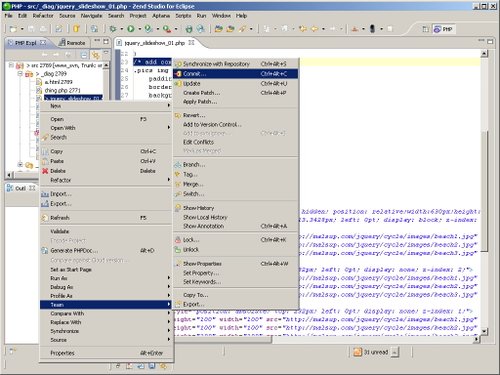Image resolution: width=500 pixels, height=375 pixels.
Task: Open the External Tools dropdown arrow
Action: click(176, 29)
